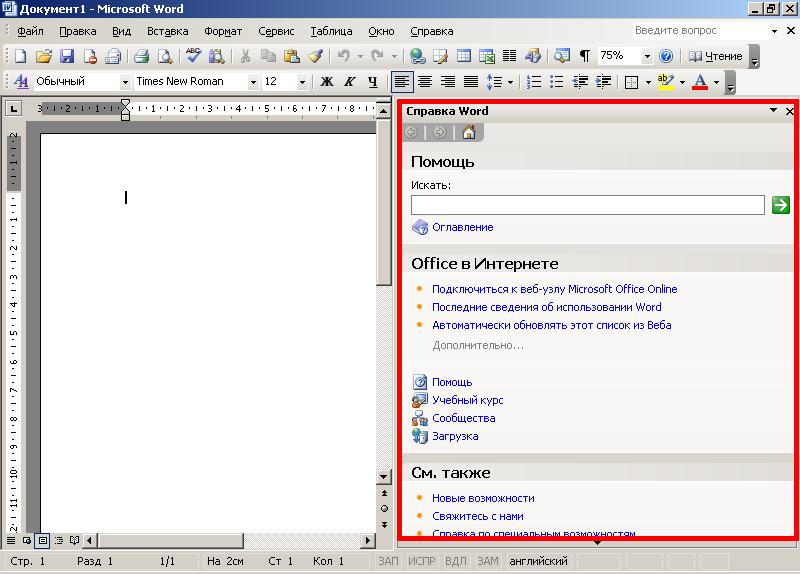
Task: Apply the yellow highlight color
Action: [x=665, y=82]
